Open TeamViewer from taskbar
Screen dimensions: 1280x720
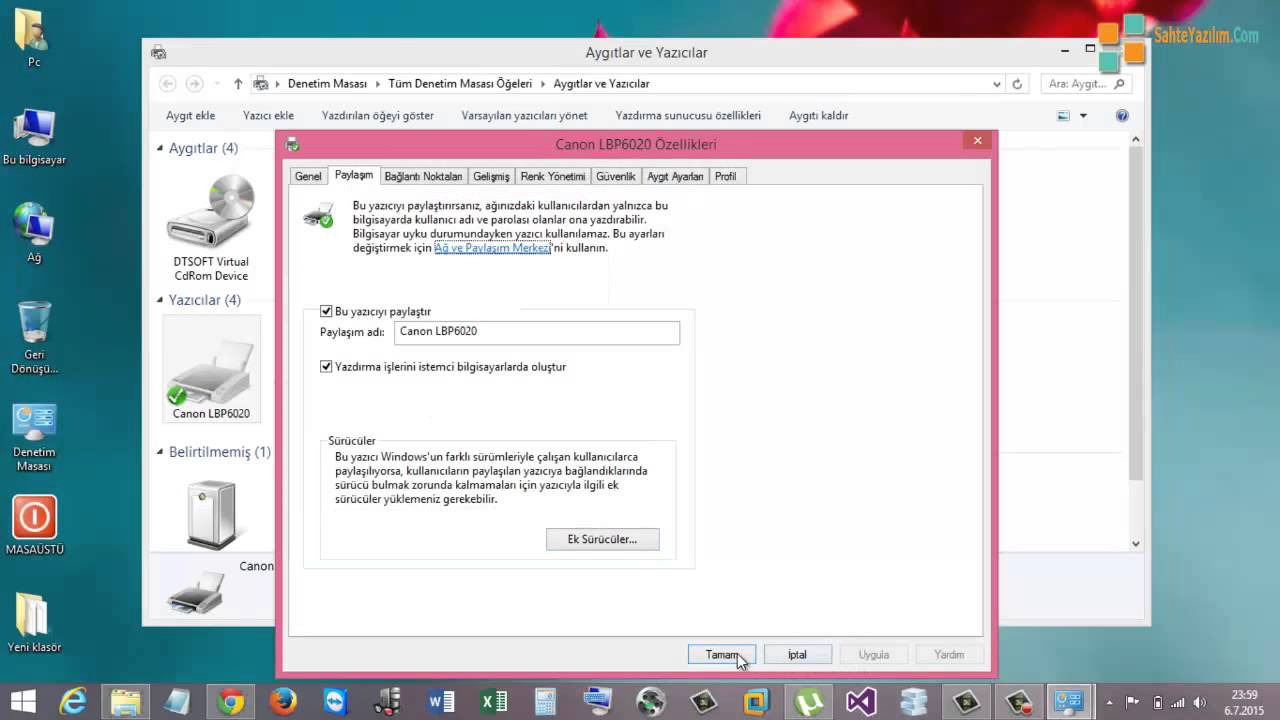coord(335,702)
